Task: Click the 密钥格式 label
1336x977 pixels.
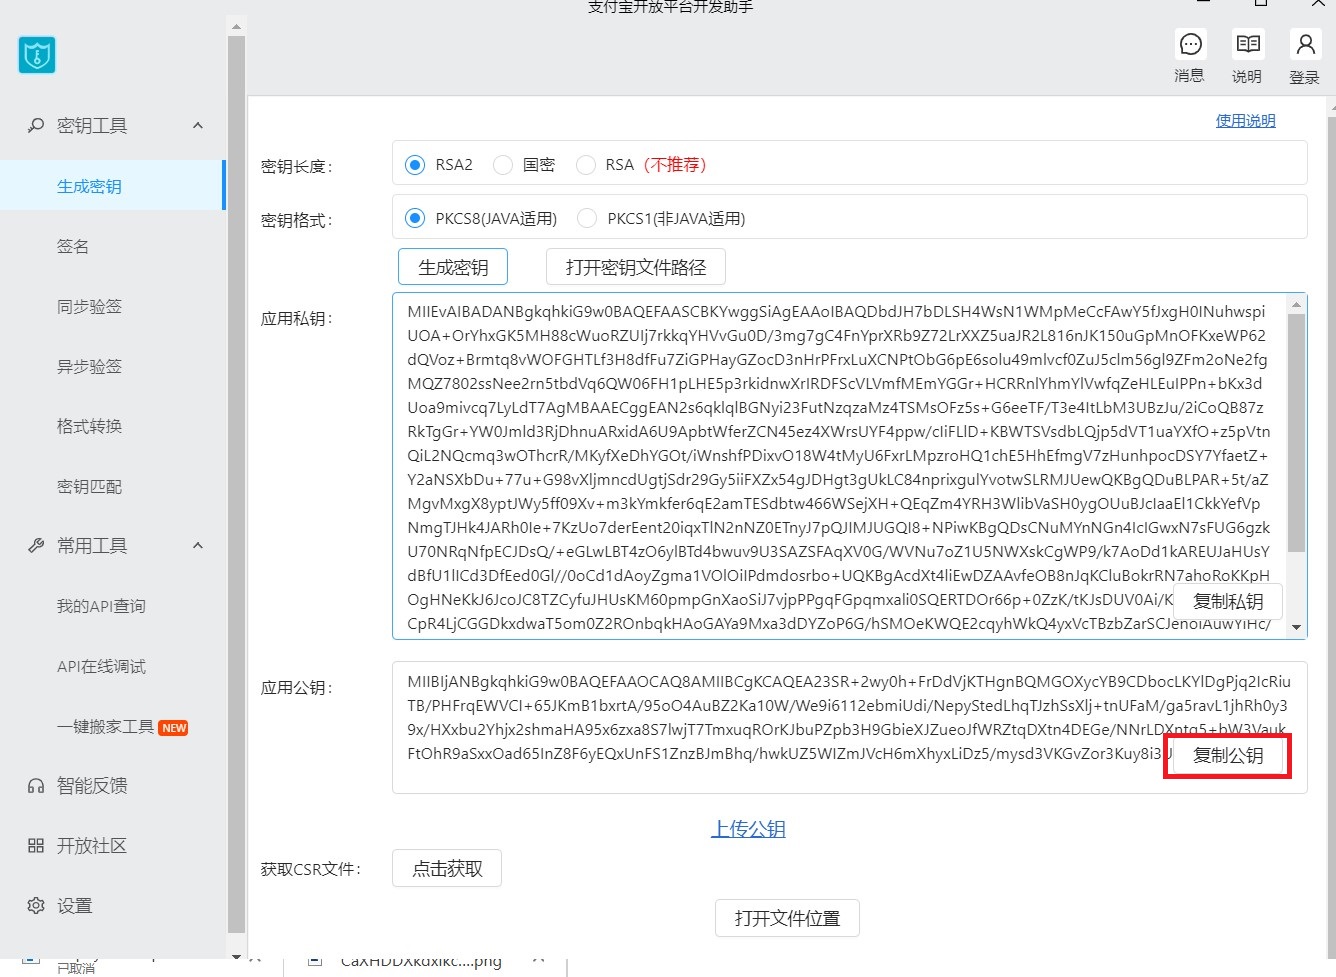Action: [296, 220]
